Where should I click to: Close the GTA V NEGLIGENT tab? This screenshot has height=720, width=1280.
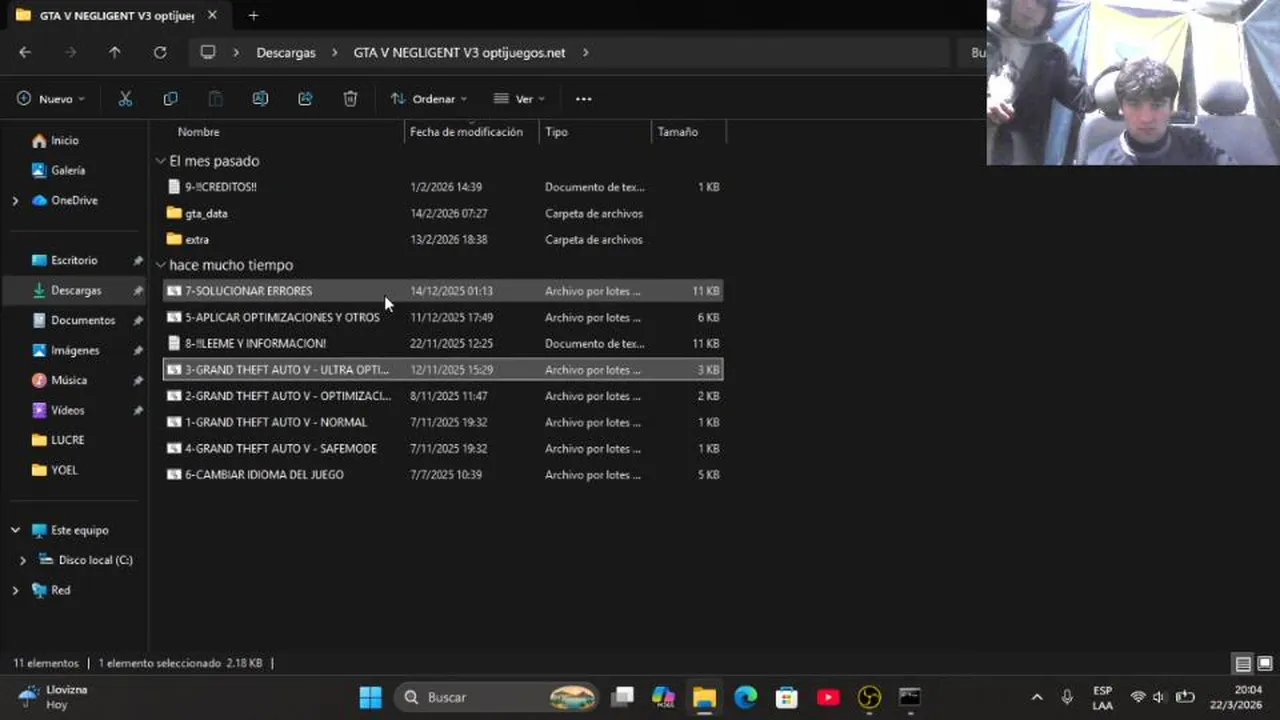pos(212,16)
